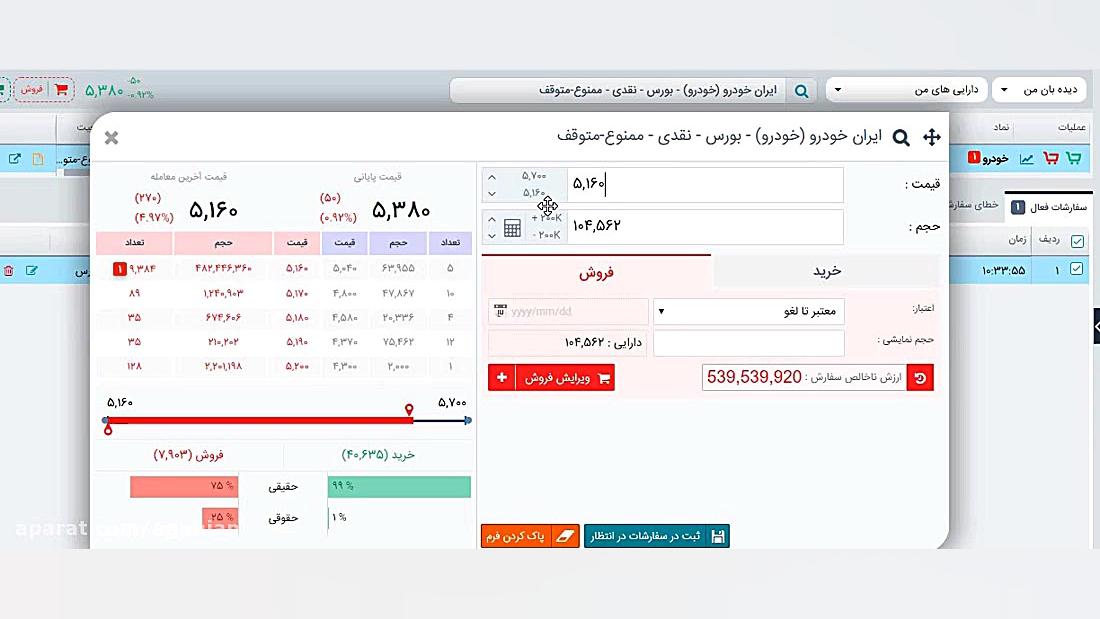Click the closing price 5,380 in dialog

401,210
